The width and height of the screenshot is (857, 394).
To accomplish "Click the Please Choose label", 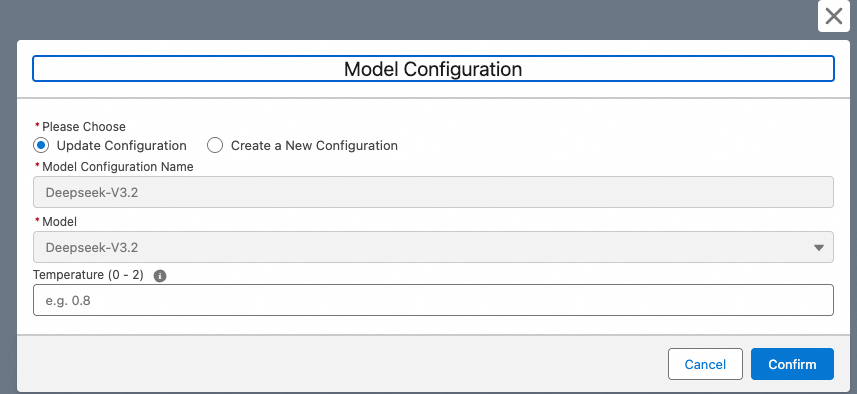I will (x=84, y=127).
